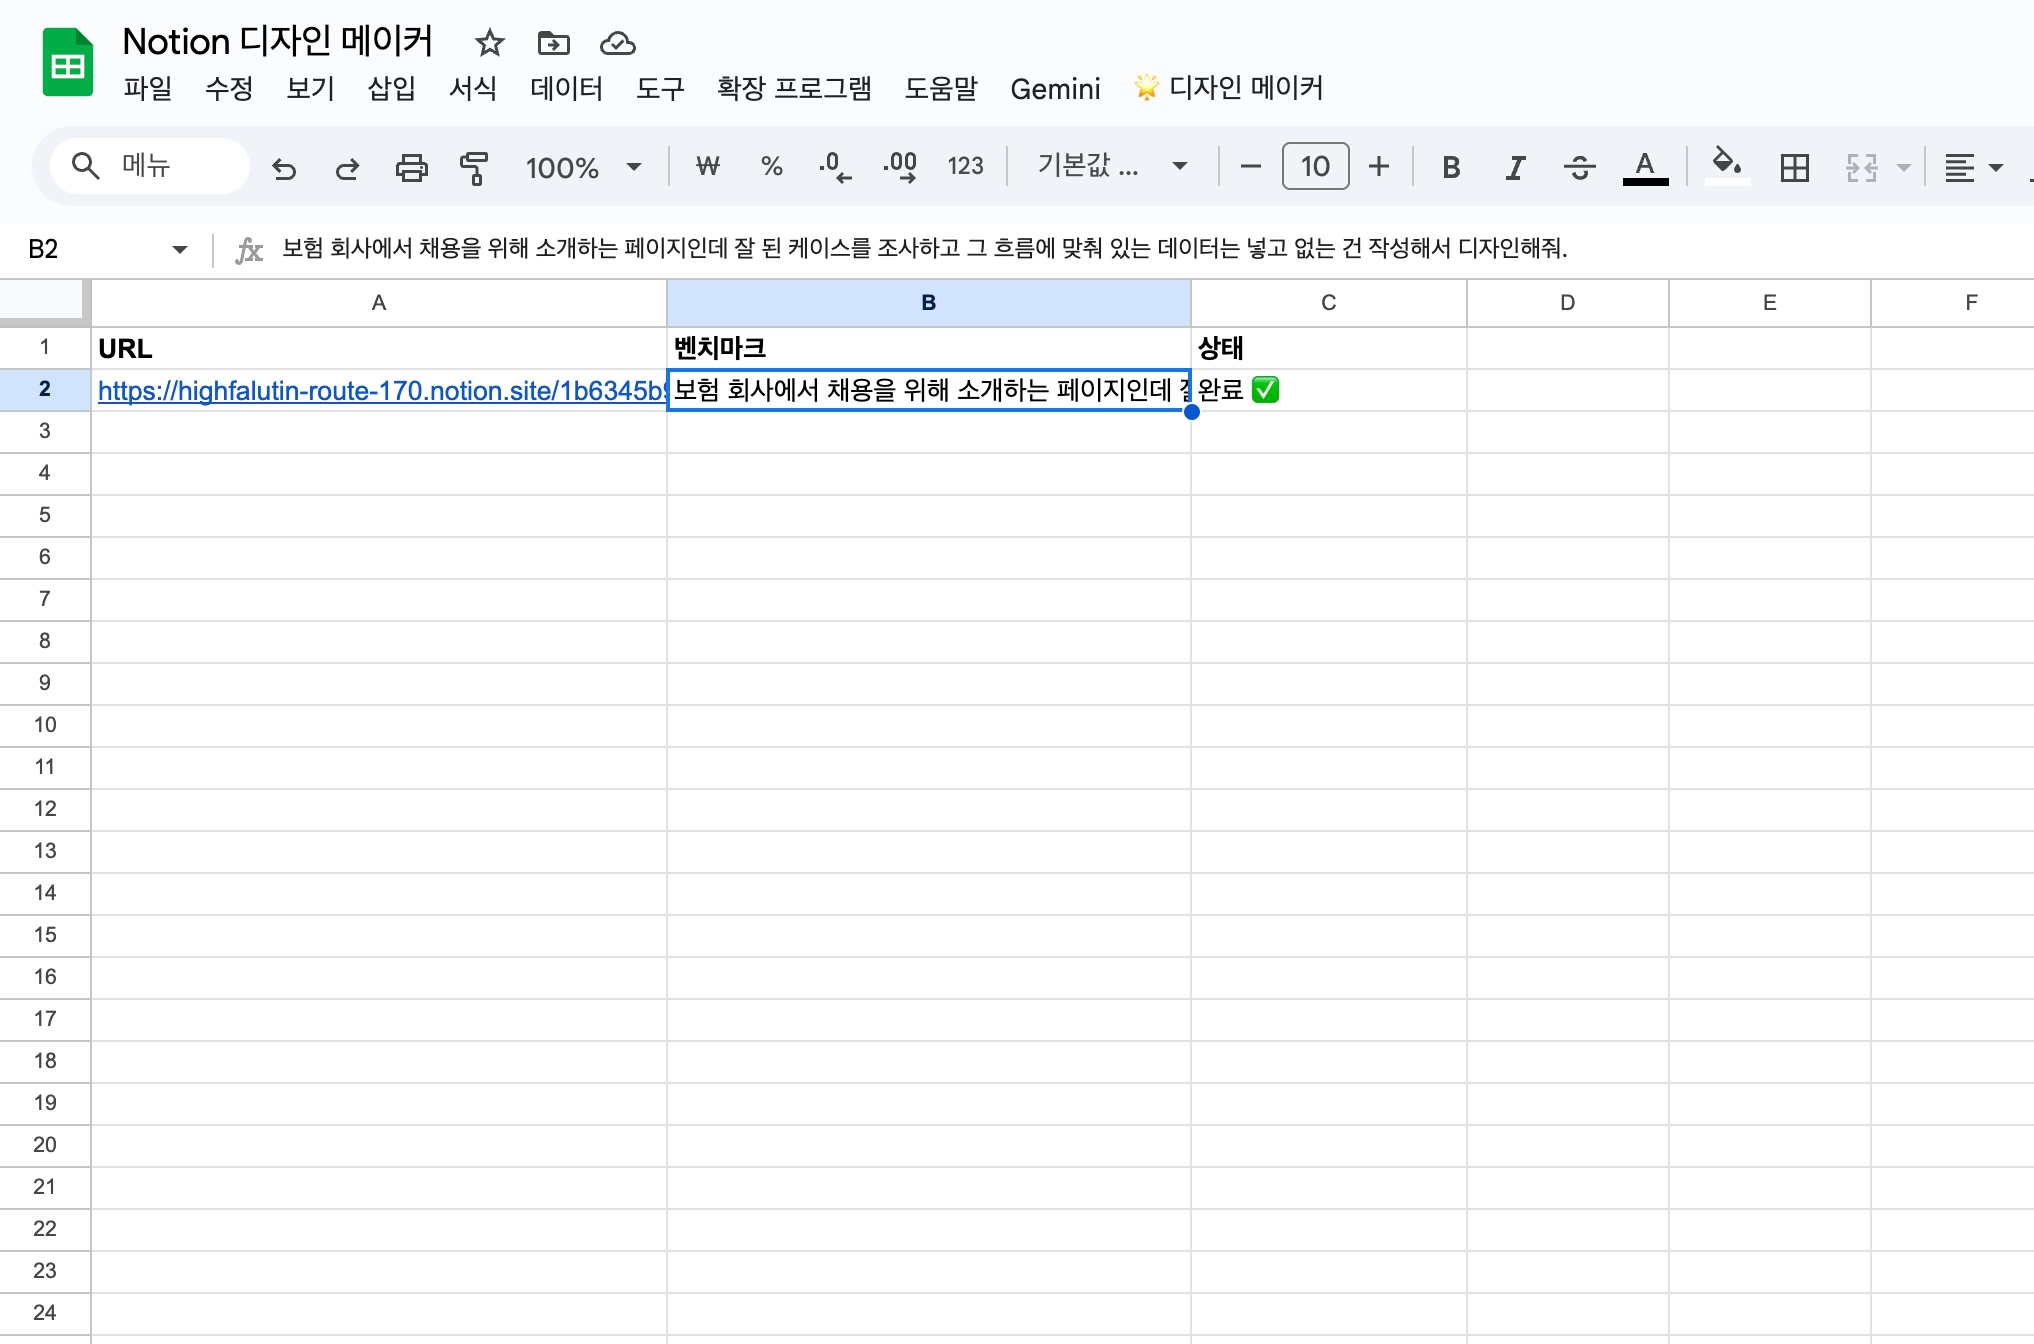Click the font size input field

pyautogui.click(x=1315, y=167)
